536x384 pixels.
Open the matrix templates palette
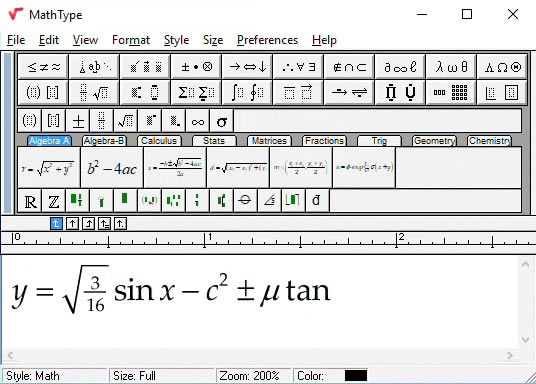click(x=451, y=92)
